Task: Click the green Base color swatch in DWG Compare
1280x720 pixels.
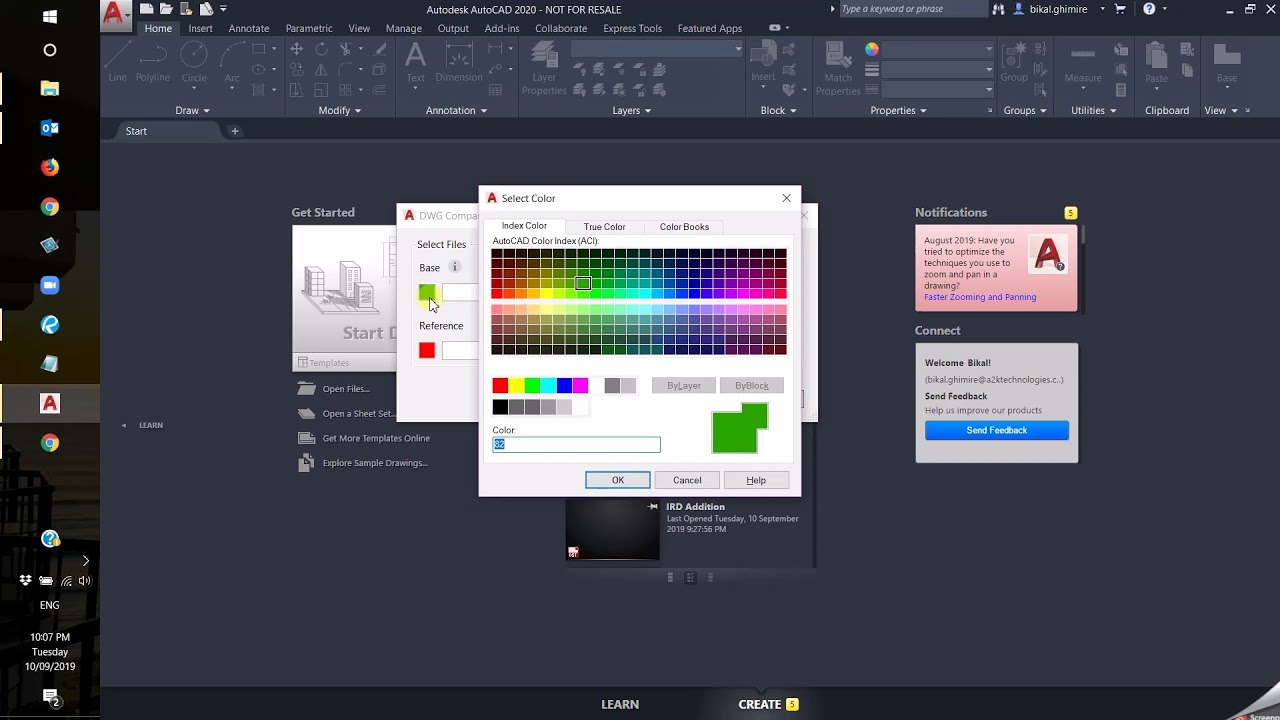Action: [x=427, y=292]
